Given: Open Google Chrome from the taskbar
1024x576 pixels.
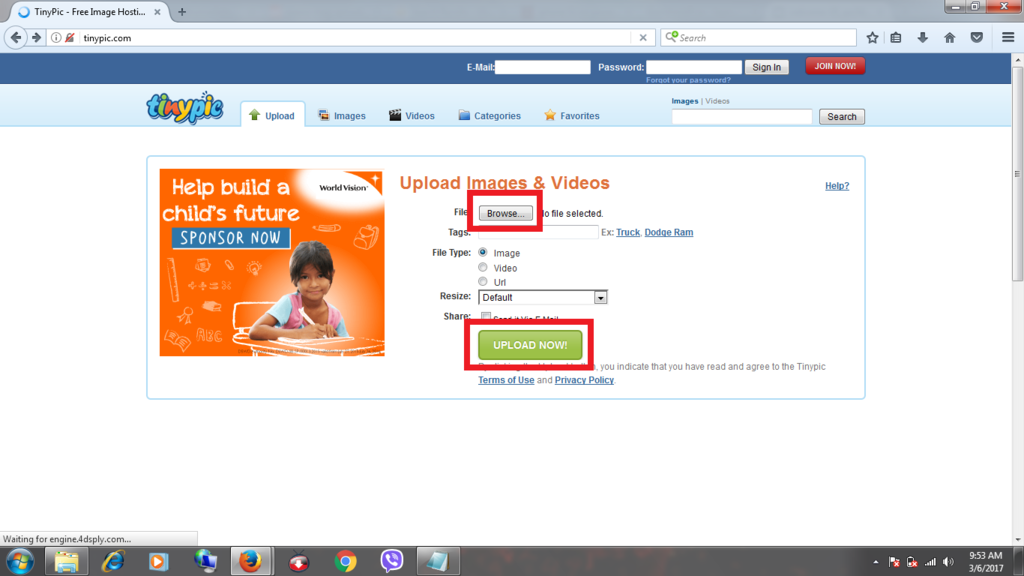Looking at the screenshot, I should click(346, 561).
